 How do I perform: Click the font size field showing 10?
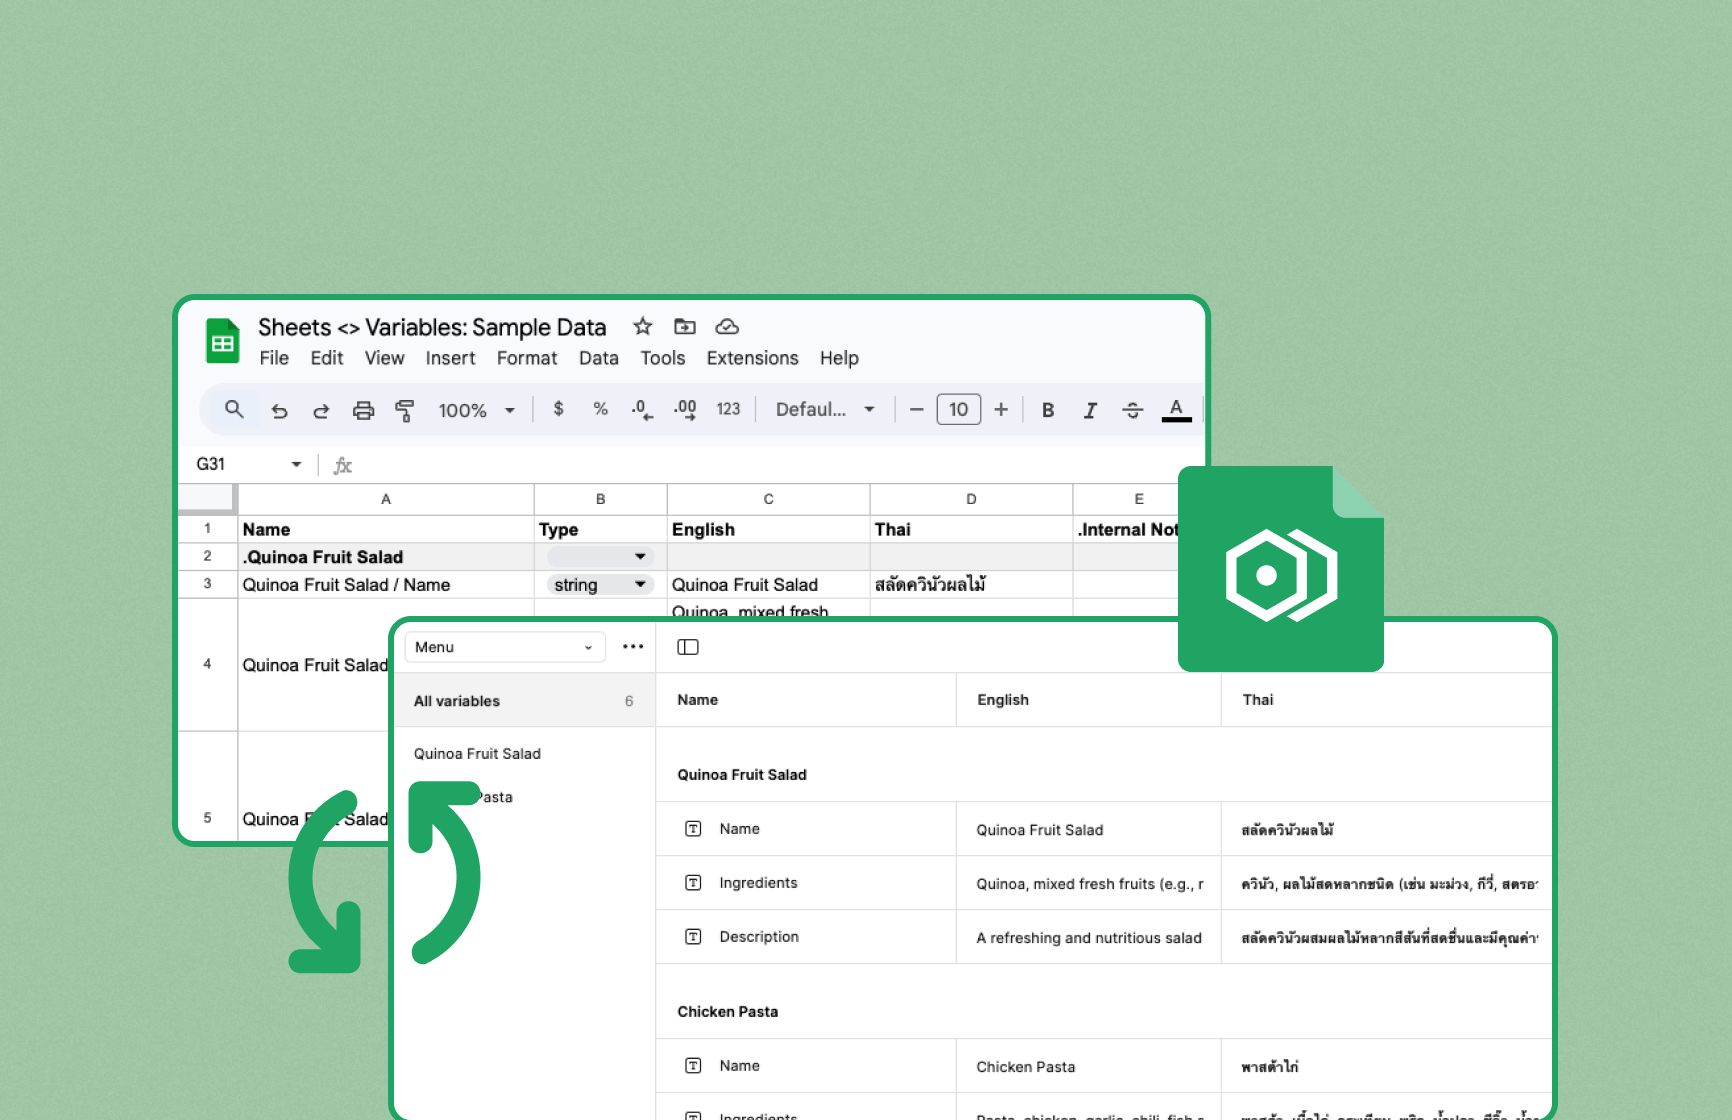(x=958, y=409)
